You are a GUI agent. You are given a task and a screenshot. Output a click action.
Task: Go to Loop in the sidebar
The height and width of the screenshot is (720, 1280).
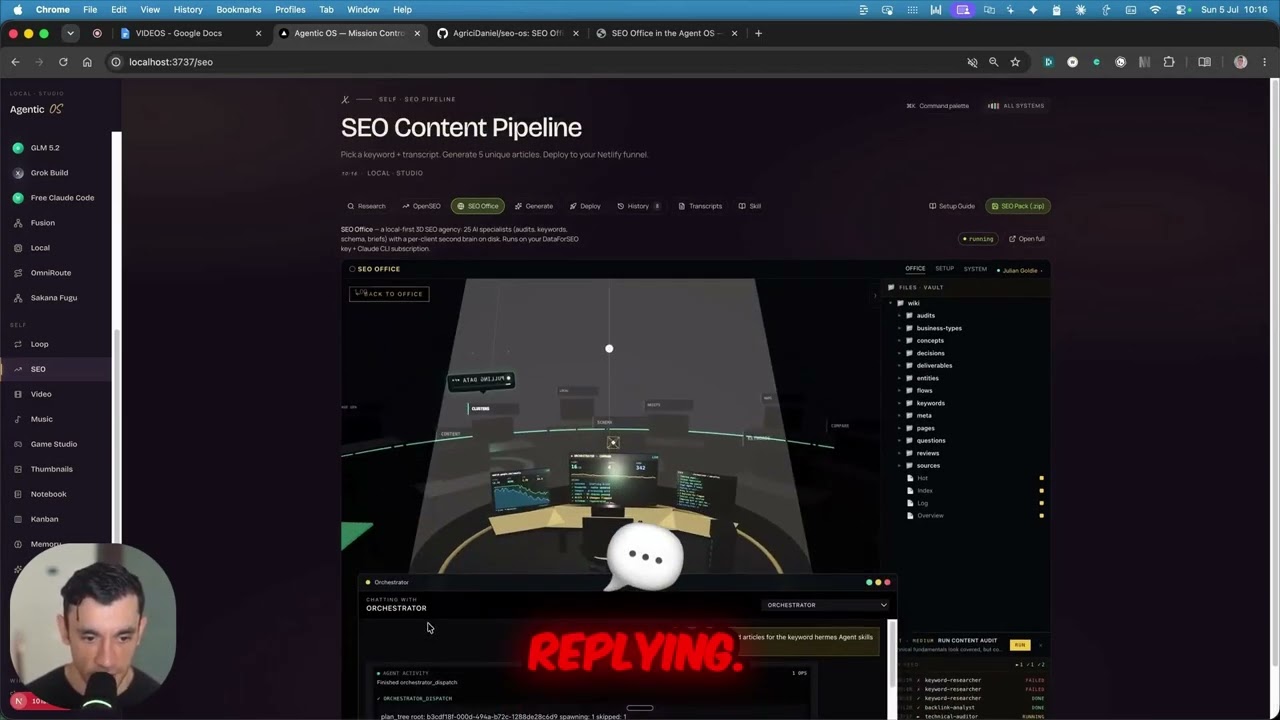tap(39, 344)
